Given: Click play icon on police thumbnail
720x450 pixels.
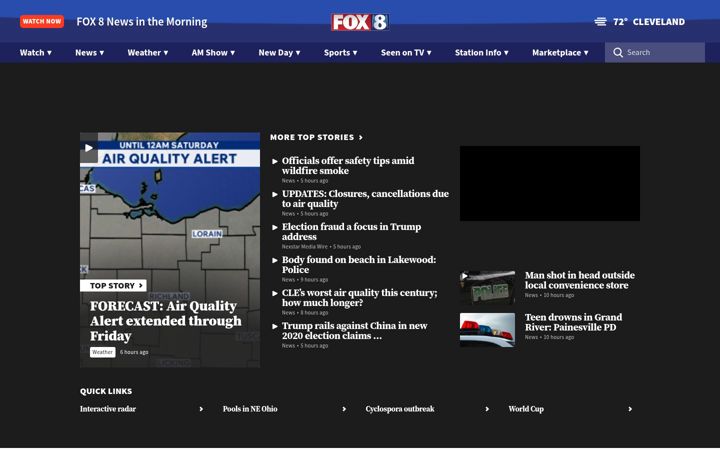Looking at the screenshot, I should click(x=465, y=276).
